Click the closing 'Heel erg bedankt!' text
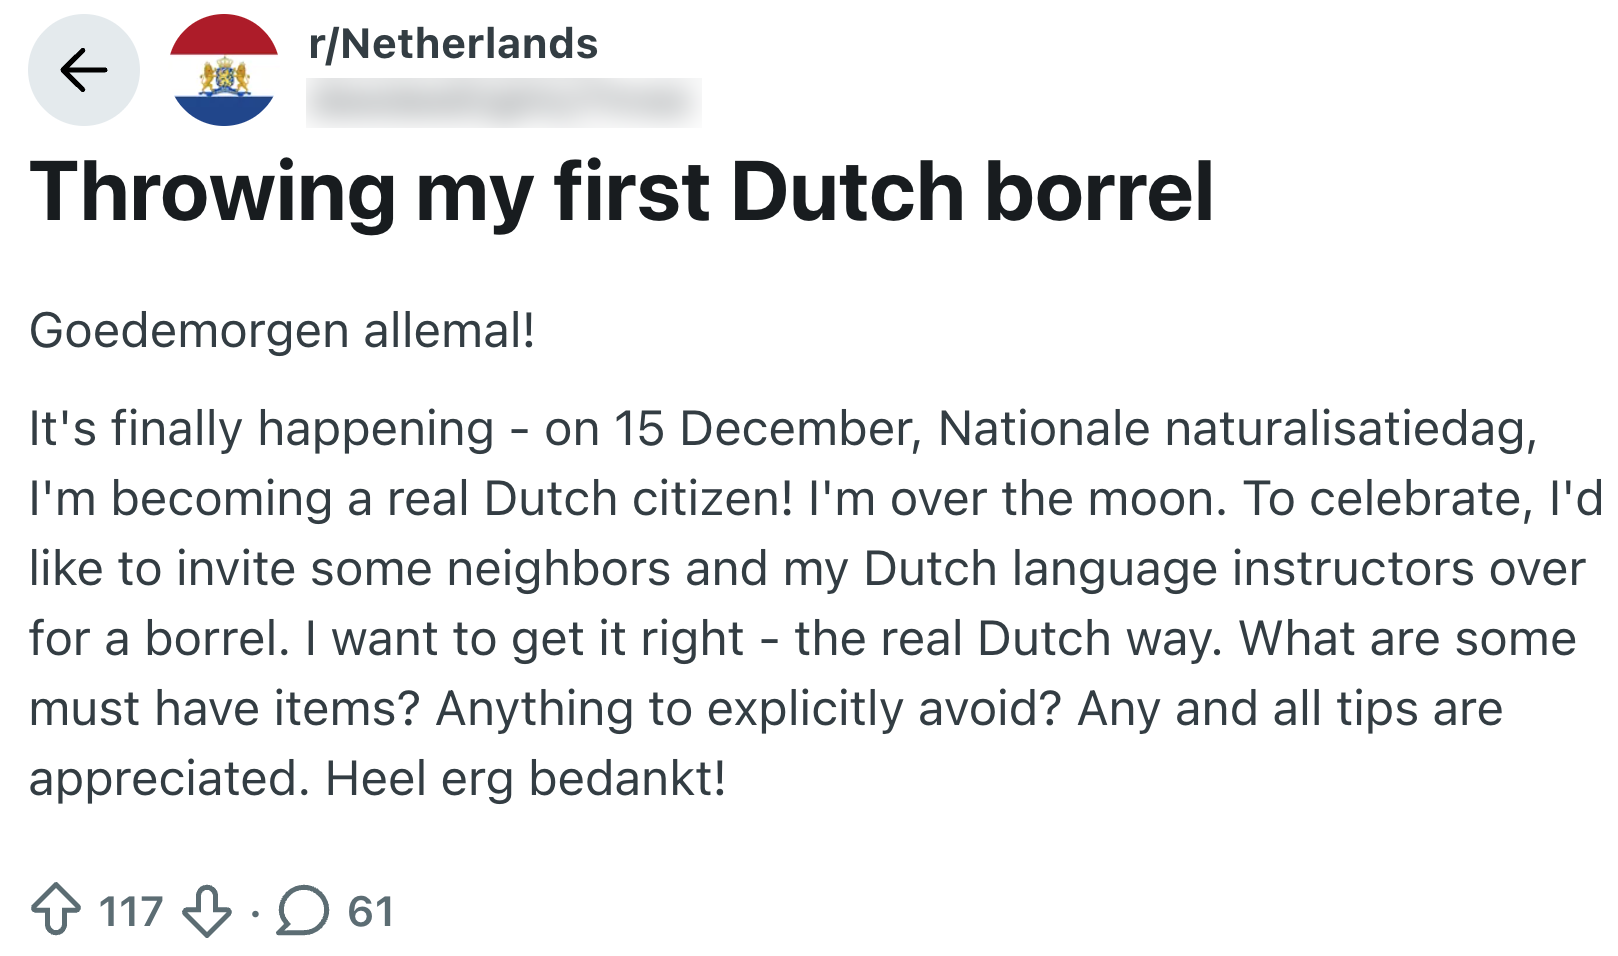1618x956 pixels. [x=526, y=779]
